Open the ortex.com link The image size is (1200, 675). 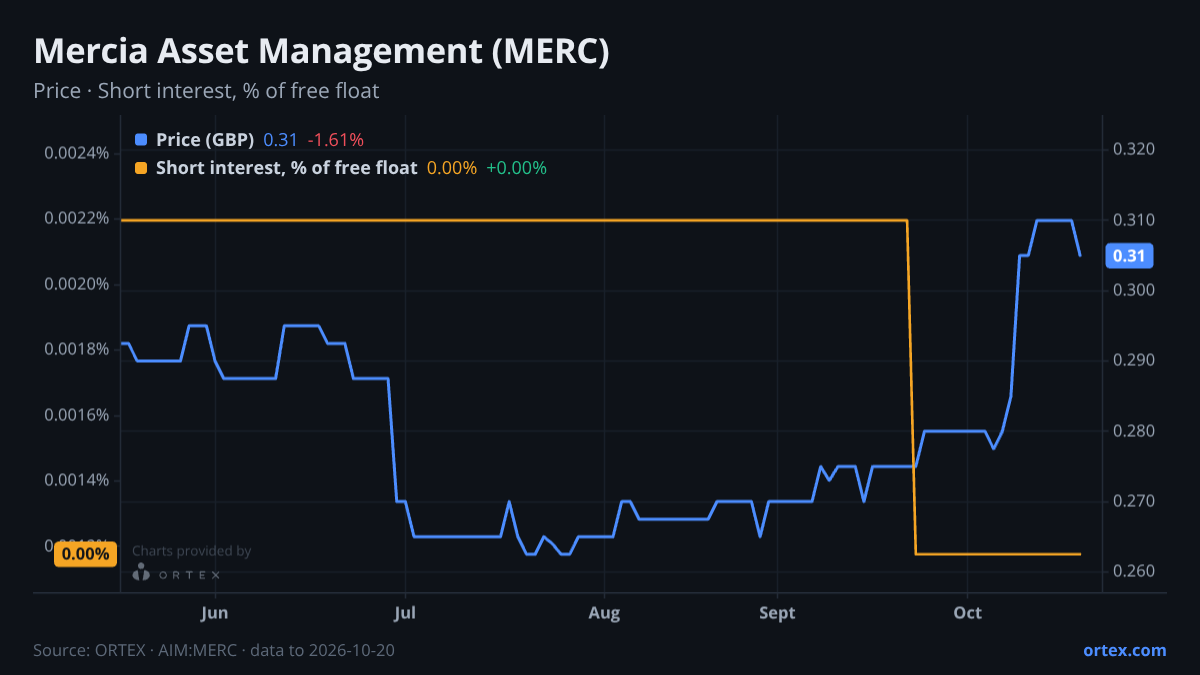(x=1124, y=650)
